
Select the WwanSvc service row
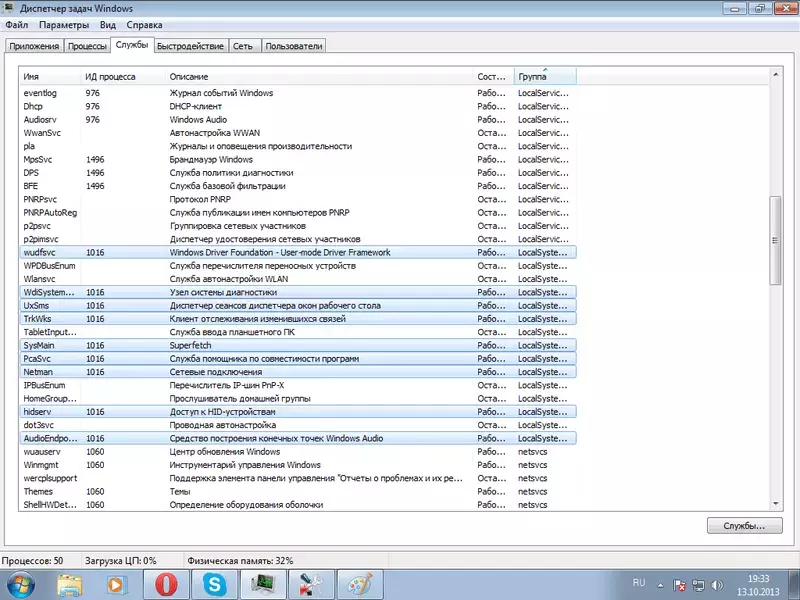point(298,133)
